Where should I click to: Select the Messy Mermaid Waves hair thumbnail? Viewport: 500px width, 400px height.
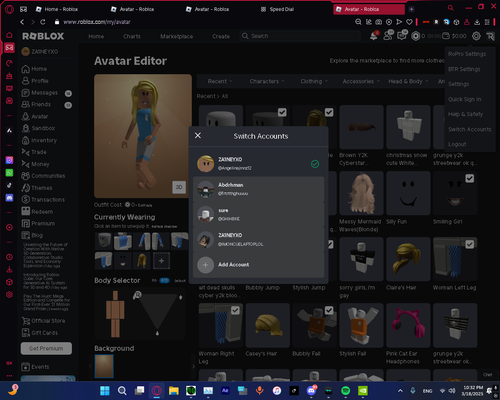click(361, 193)
